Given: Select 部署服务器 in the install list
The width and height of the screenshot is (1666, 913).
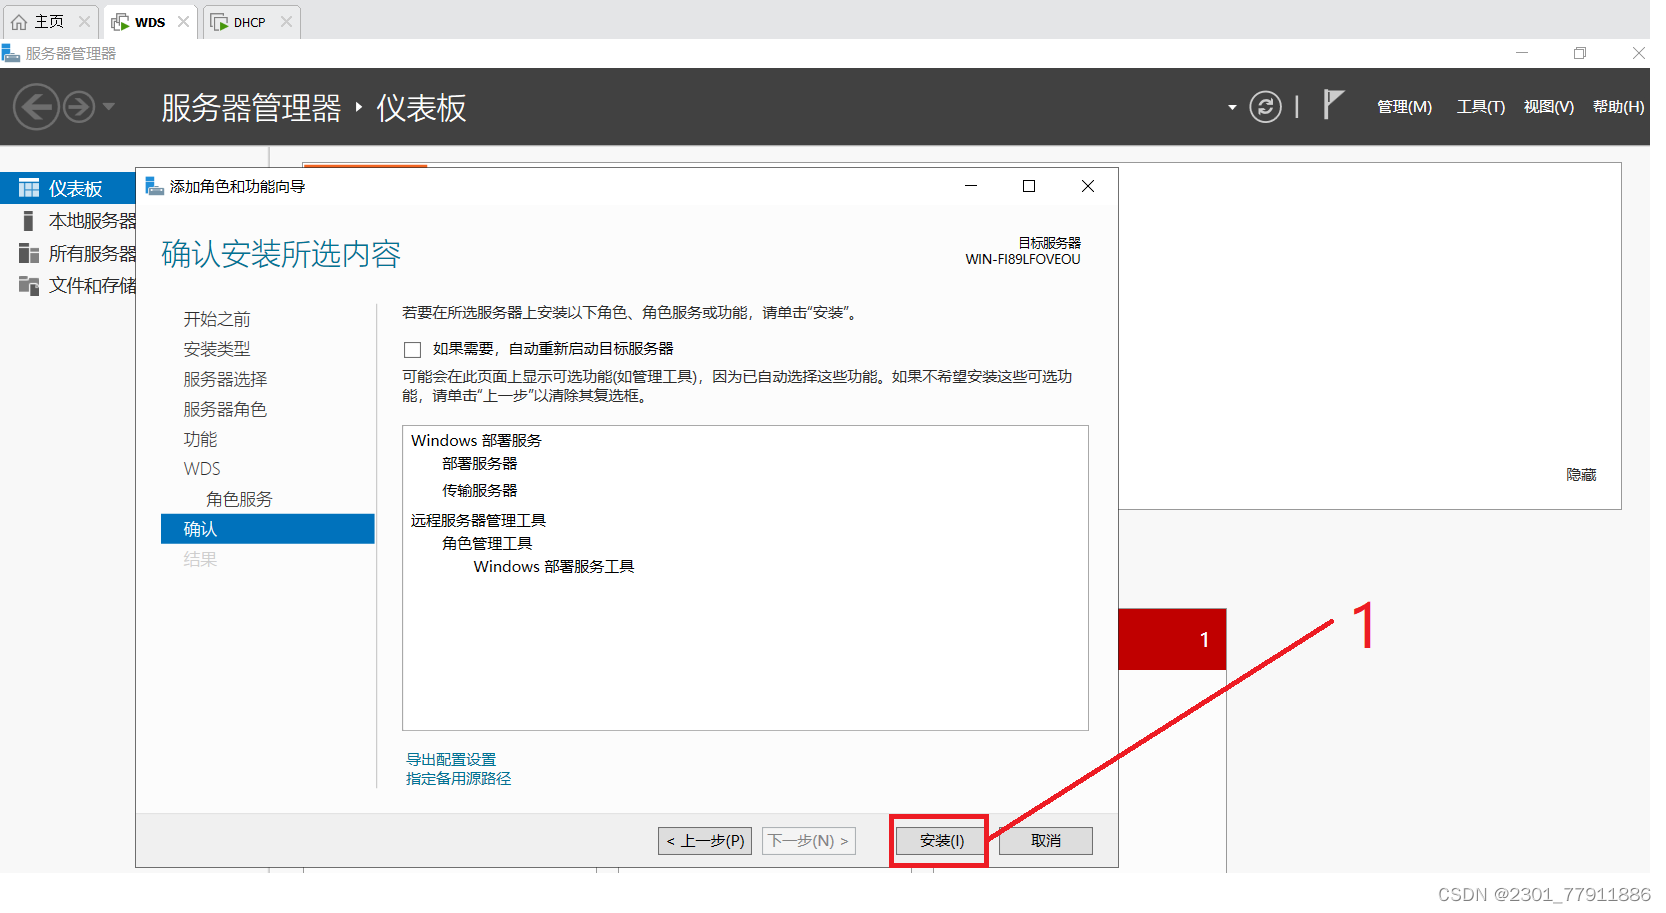Looking at the screenshot, I should point(480,464).
